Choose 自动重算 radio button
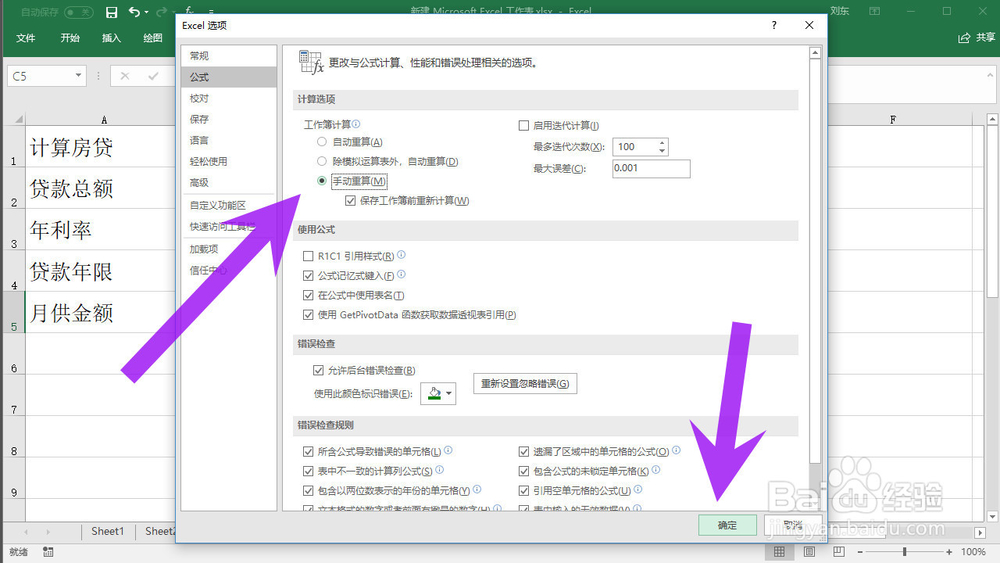 click(x=322, y=142)
